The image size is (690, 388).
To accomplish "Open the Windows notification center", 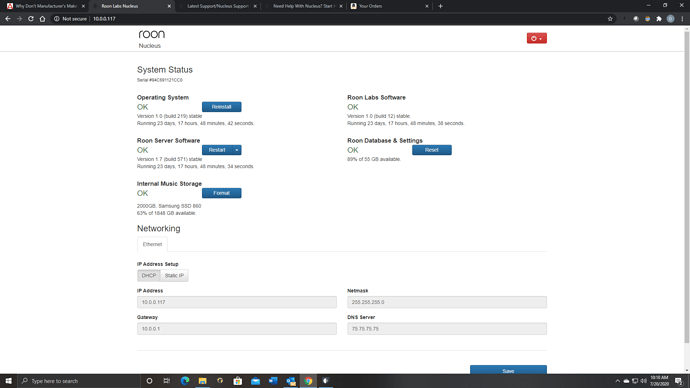I will pos(679,381).
